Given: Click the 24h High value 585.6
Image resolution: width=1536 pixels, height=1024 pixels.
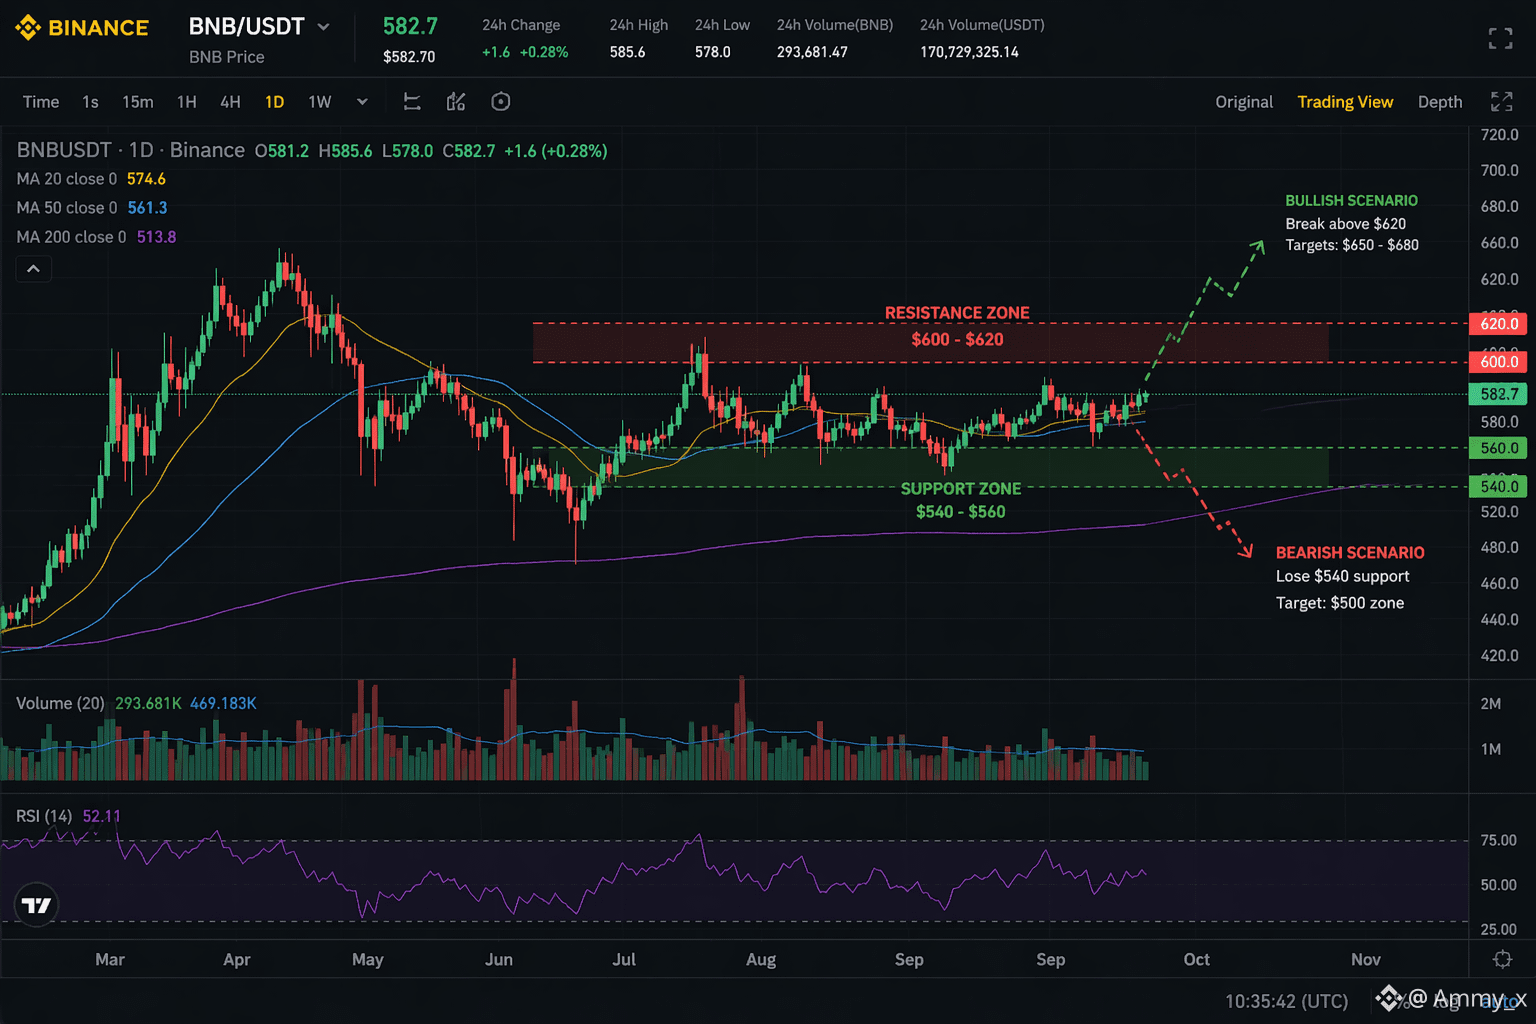Looking at the screenshot, I should click(x=627, y=52).
